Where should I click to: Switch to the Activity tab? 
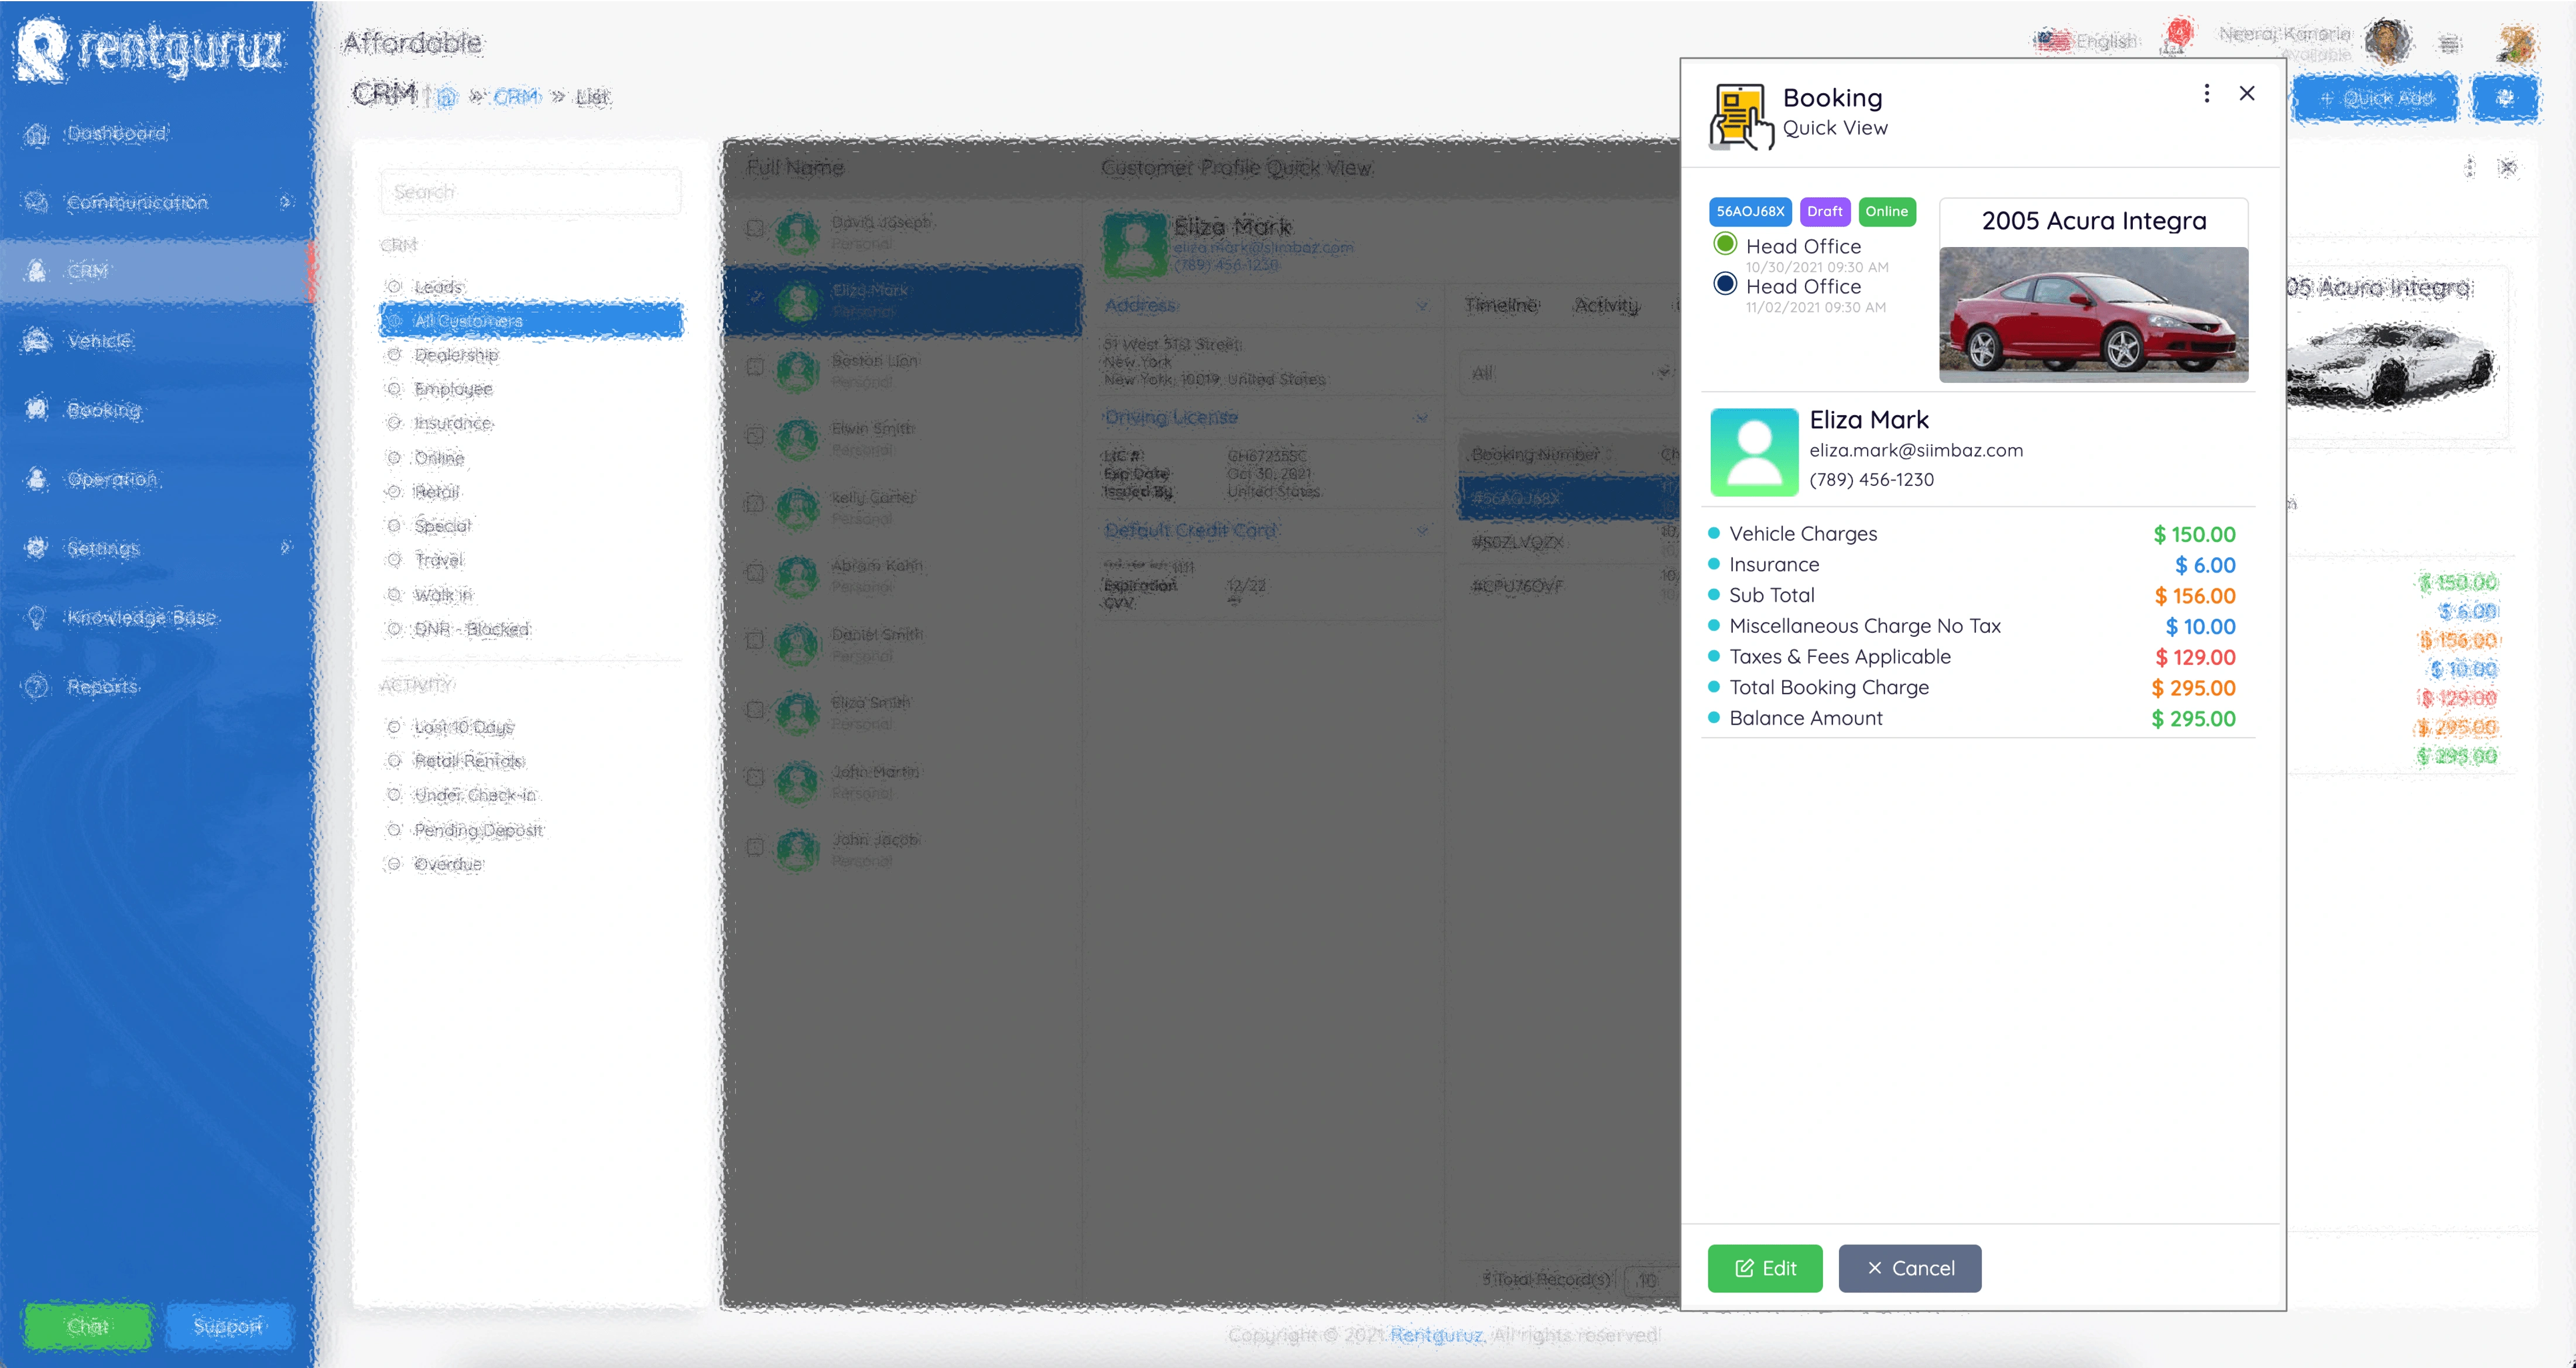(x=1606, y=306)
